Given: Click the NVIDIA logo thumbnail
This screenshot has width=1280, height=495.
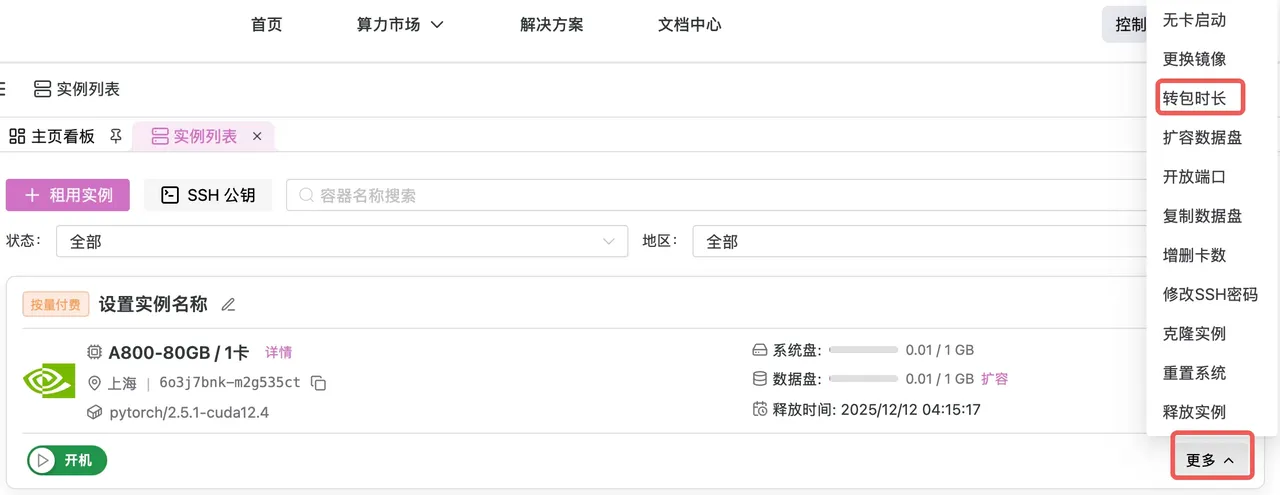Looking at the screenshot, I should (x=48, y=382).
